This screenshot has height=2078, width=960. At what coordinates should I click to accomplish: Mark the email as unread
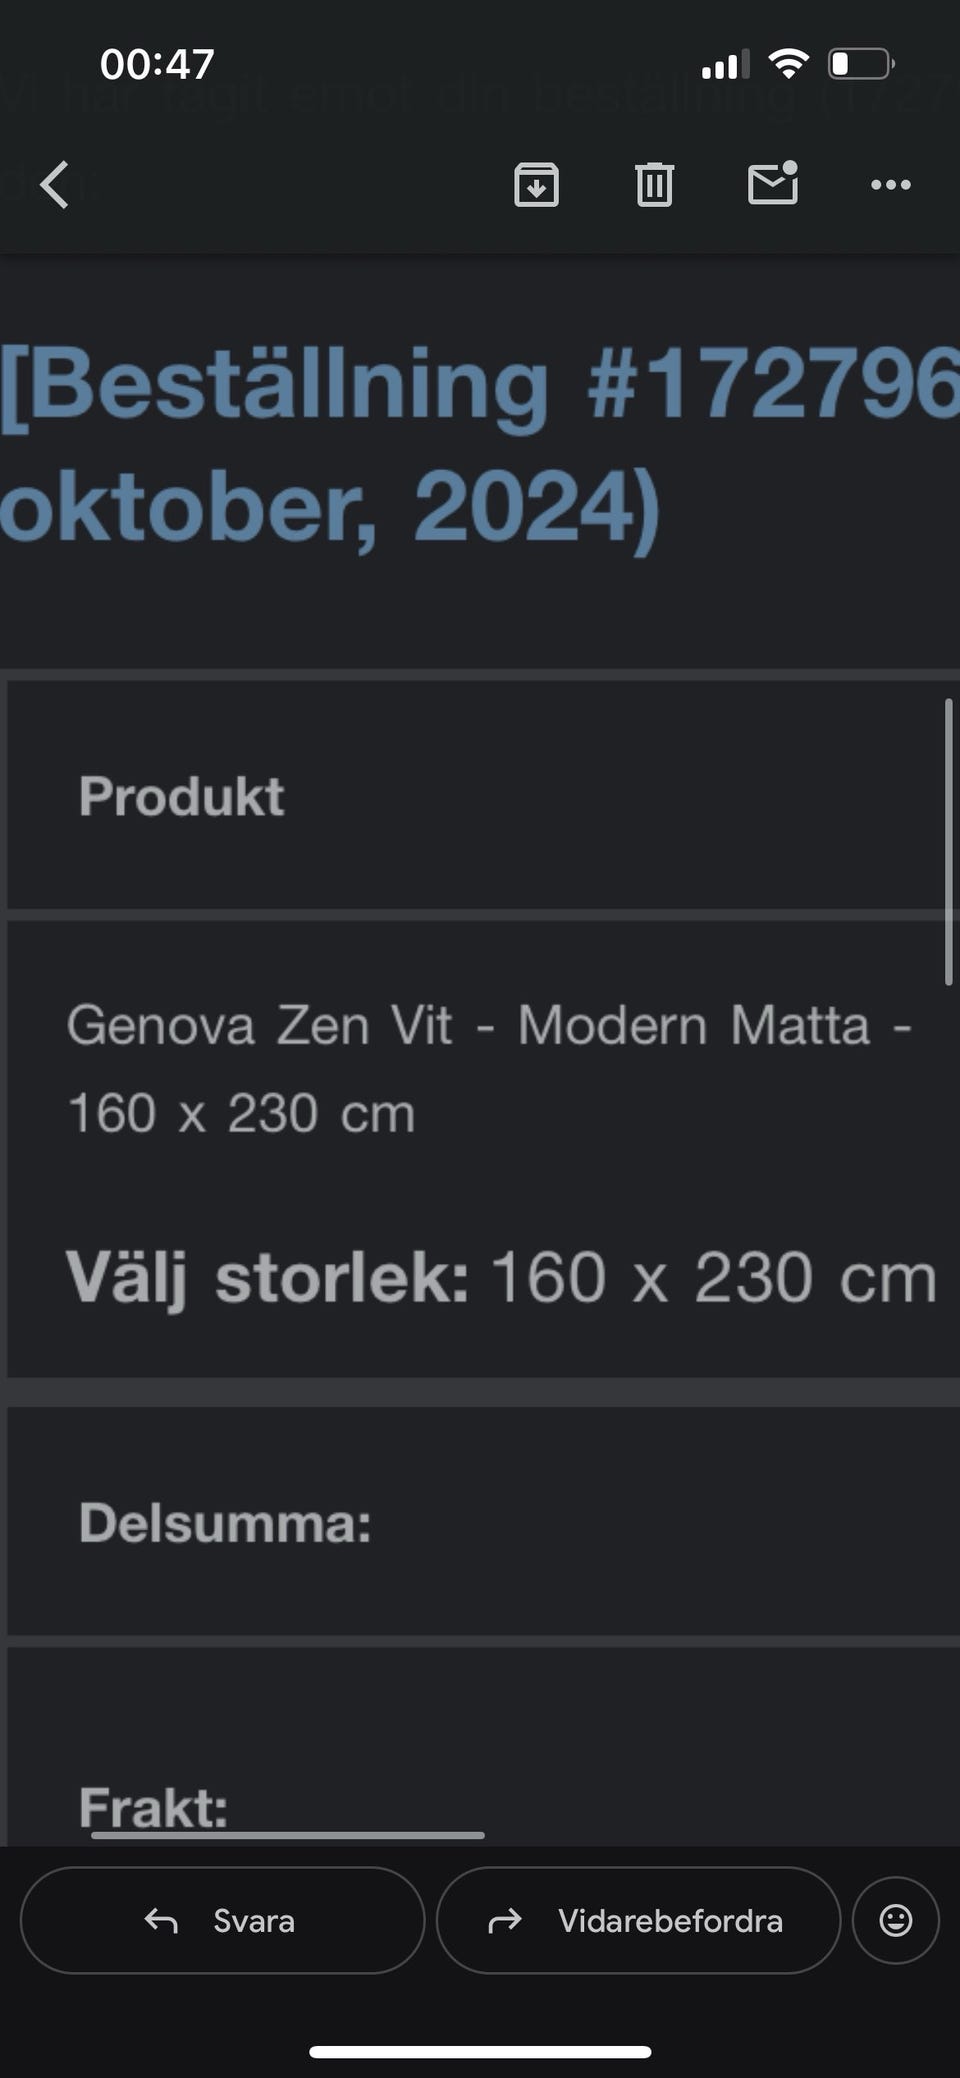(x=772, y=184)
